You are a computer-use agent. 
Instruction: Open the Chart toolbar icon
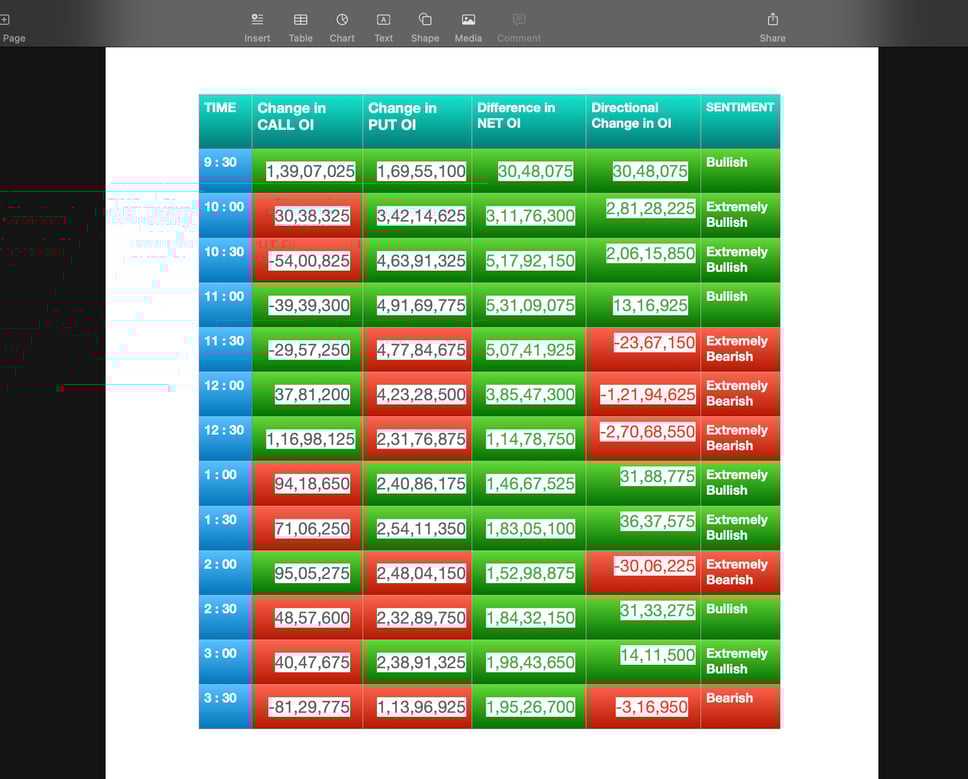pyautogui.click(x=342, y=20)
